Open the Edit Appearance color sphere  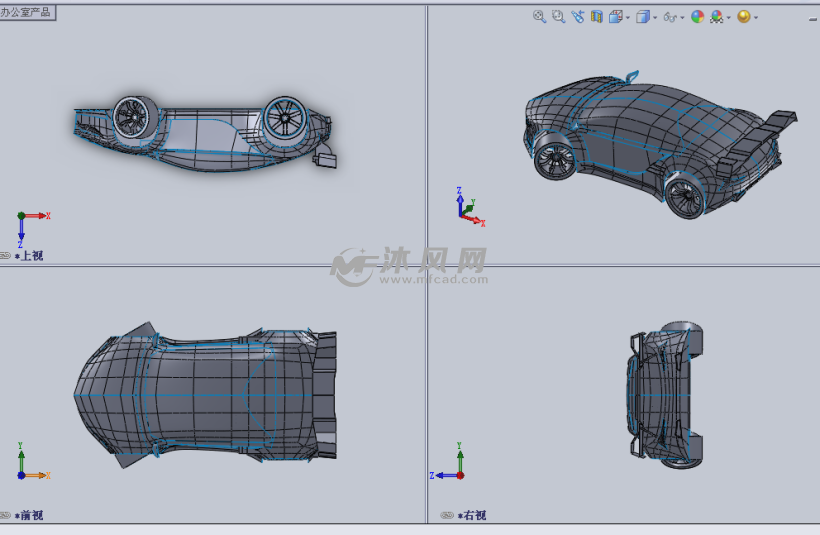click(x=697, y=16)
